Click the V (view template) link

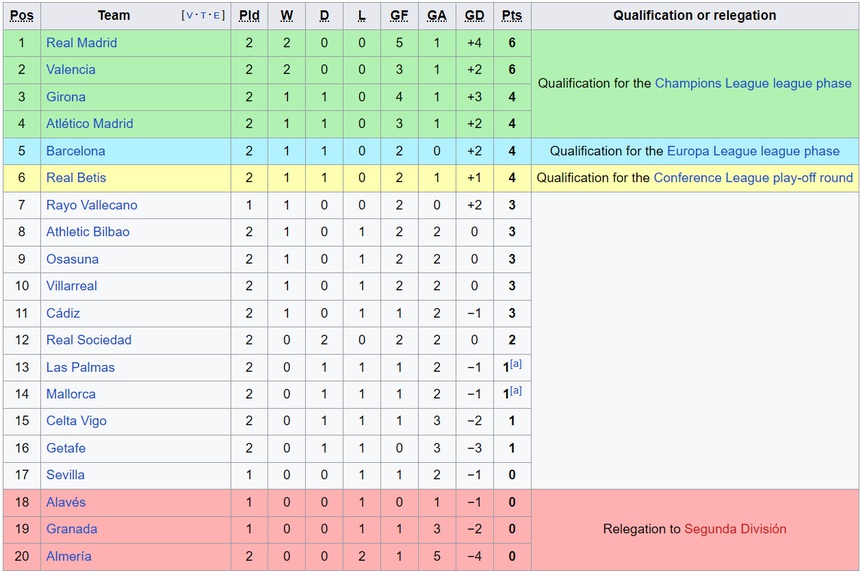point(189,16)
